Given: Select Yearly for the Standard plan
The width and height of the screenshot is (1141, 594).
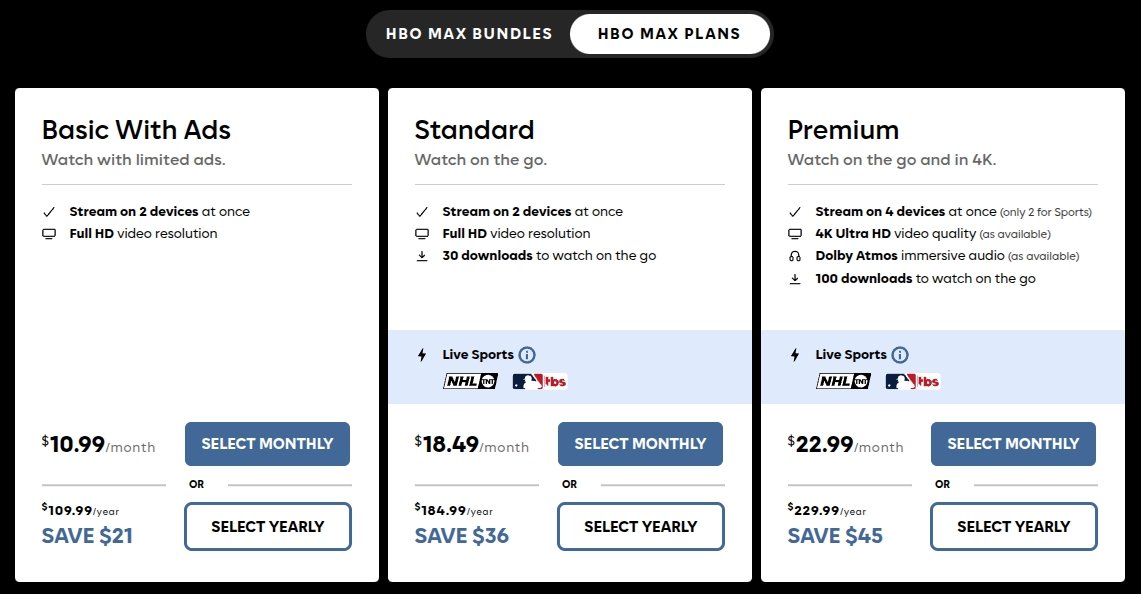Looking at the screenshot, I should (x=640, y=526).
